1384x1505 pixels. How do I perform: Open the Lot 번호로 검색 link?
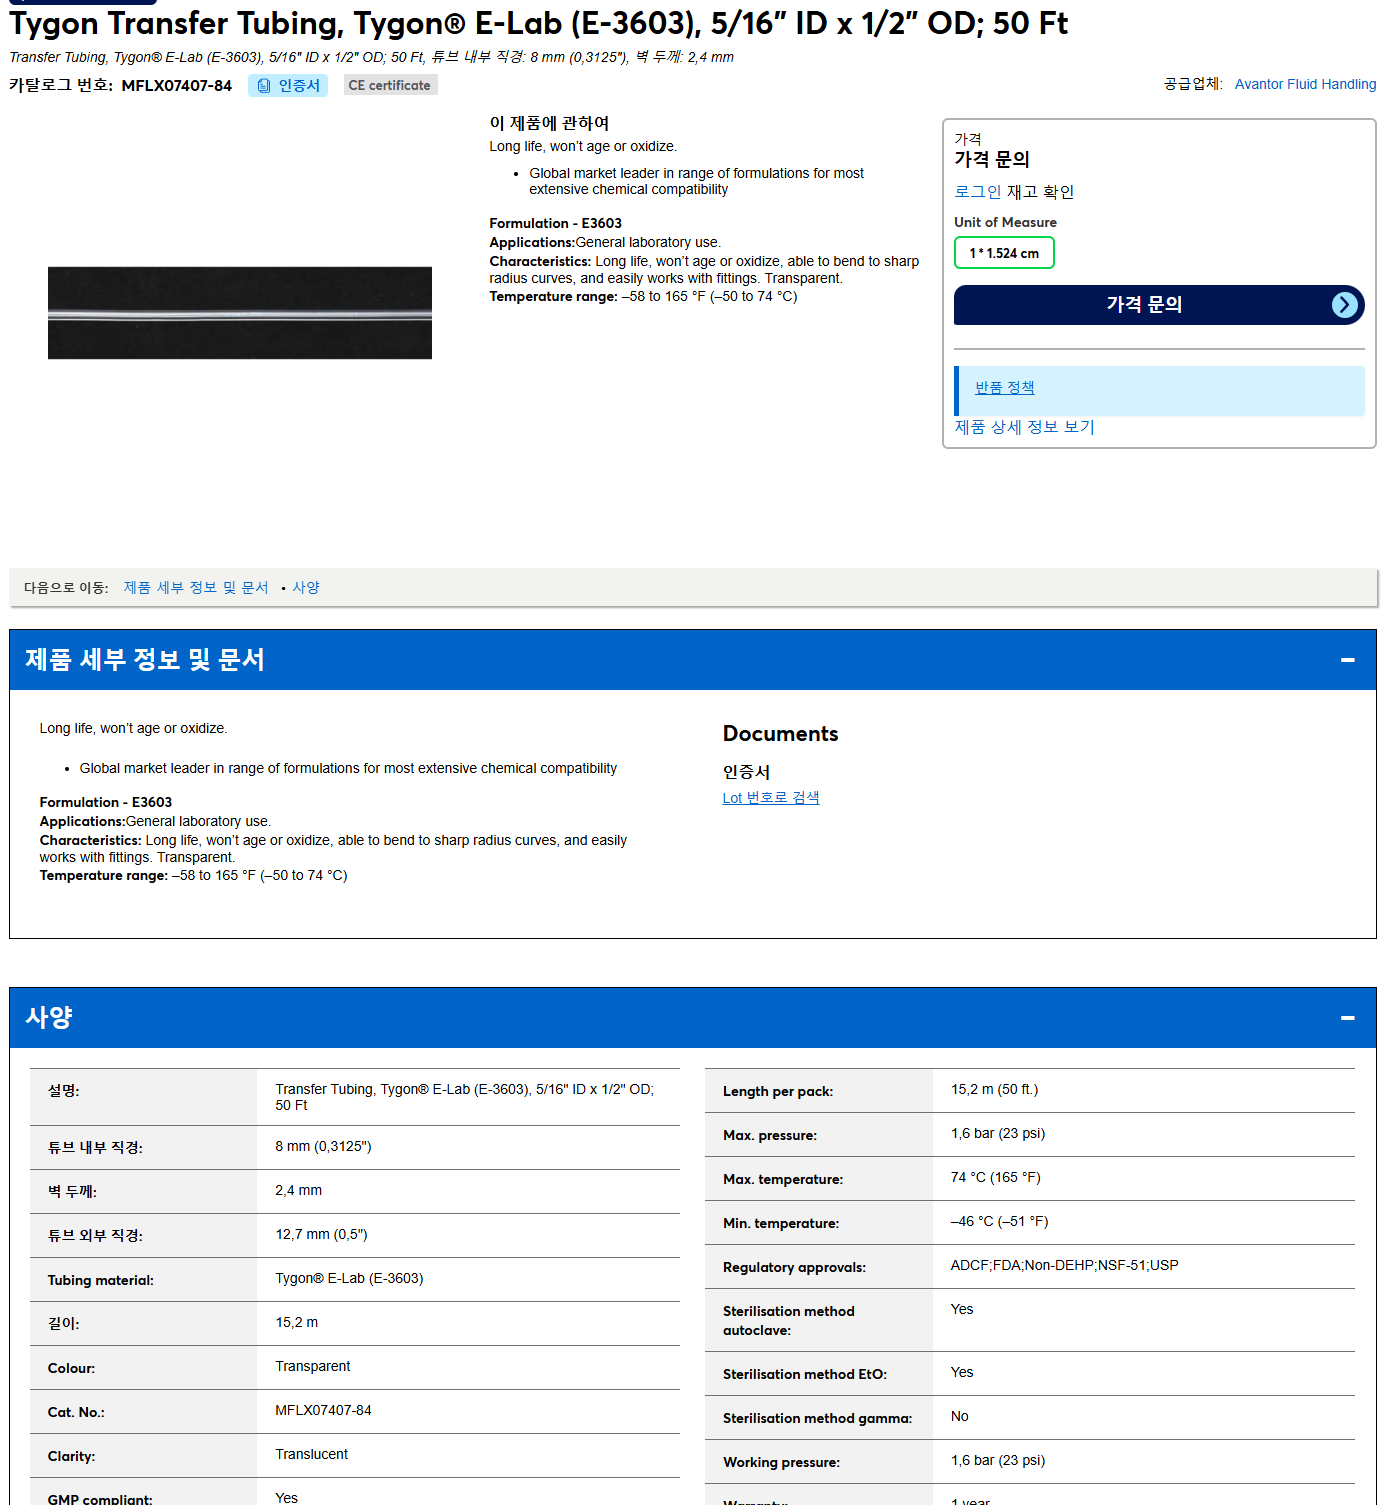[771, 798]
